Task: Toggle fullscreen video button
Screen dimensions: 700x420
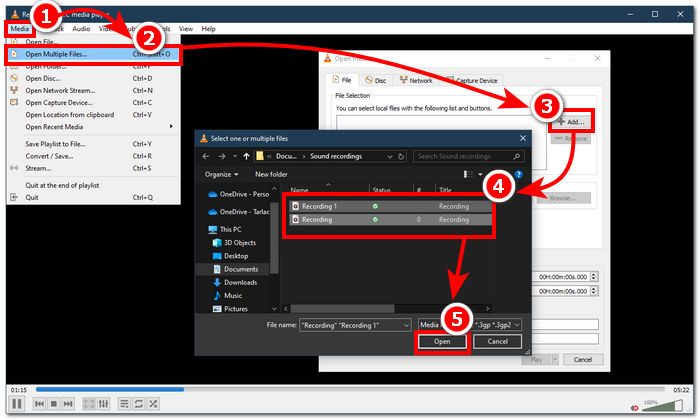Action: click(89, 404)
